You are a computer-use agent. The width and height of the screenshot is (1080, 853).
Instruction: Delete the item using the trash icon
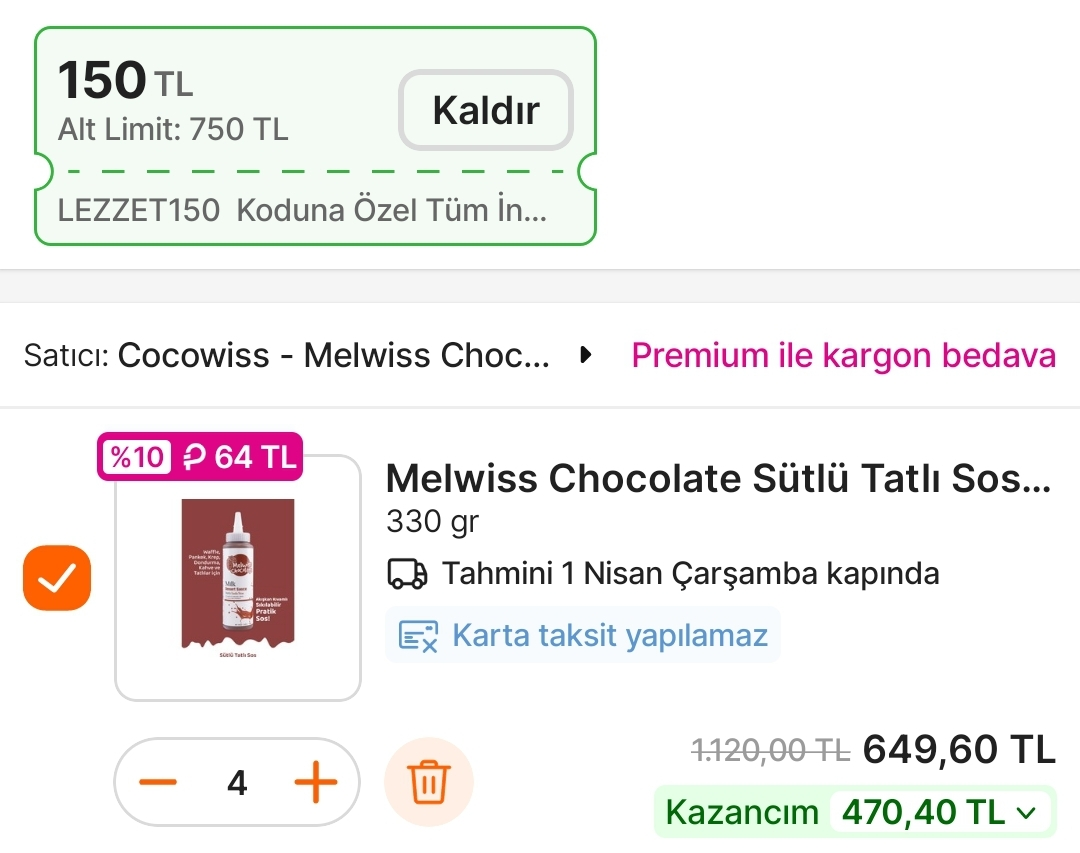click(x=428, y=781)
